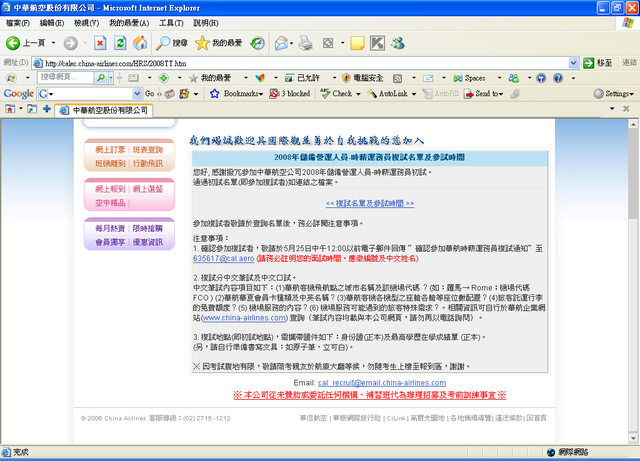Expand the Mail icon dropdown arrow
640x461 pixels.
click(291, 43)
